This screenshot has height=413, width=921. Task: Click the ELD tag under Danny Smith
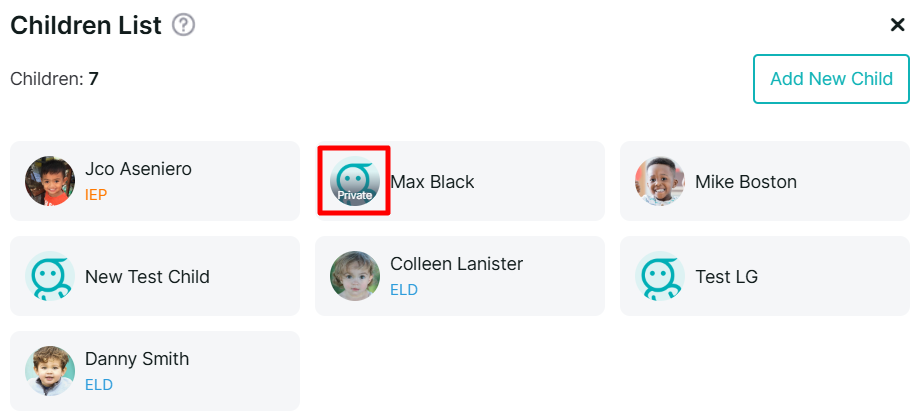[99, 385]
